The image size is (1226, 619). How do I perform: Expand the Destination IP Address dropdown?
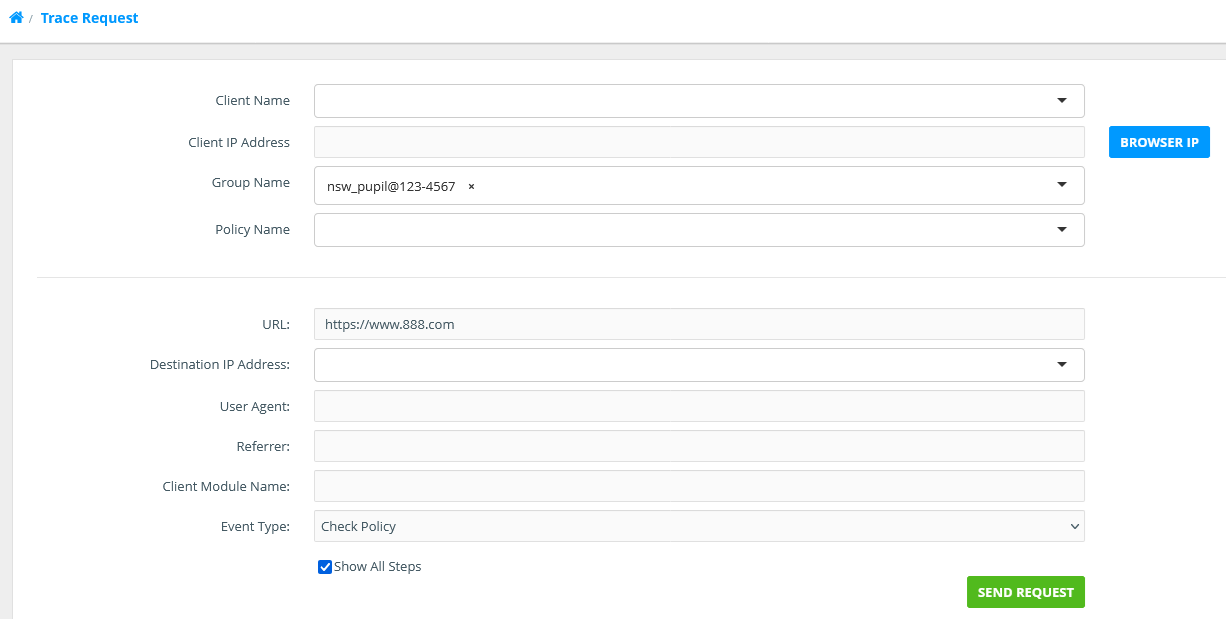pos(1061,365)
